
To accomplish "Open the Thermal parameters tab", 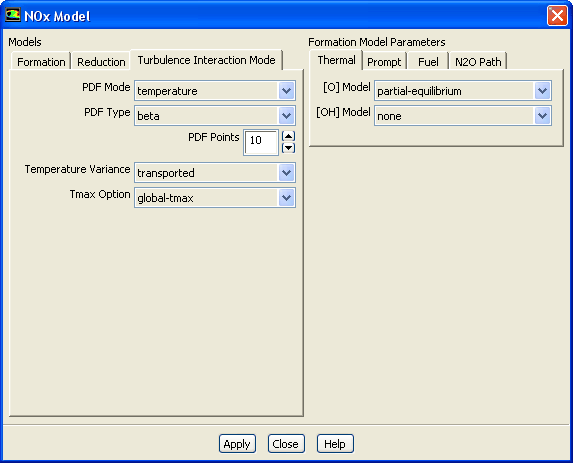I will point(336,60).
